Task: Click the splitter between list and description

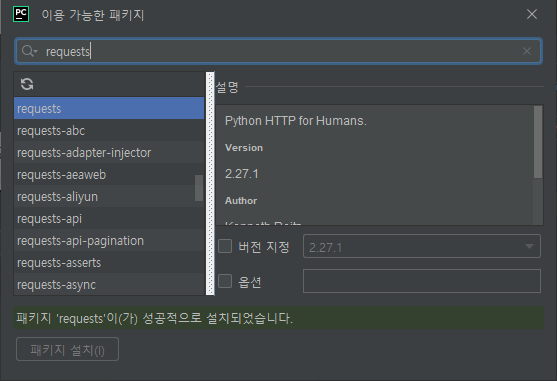Action: coord(210,184)
